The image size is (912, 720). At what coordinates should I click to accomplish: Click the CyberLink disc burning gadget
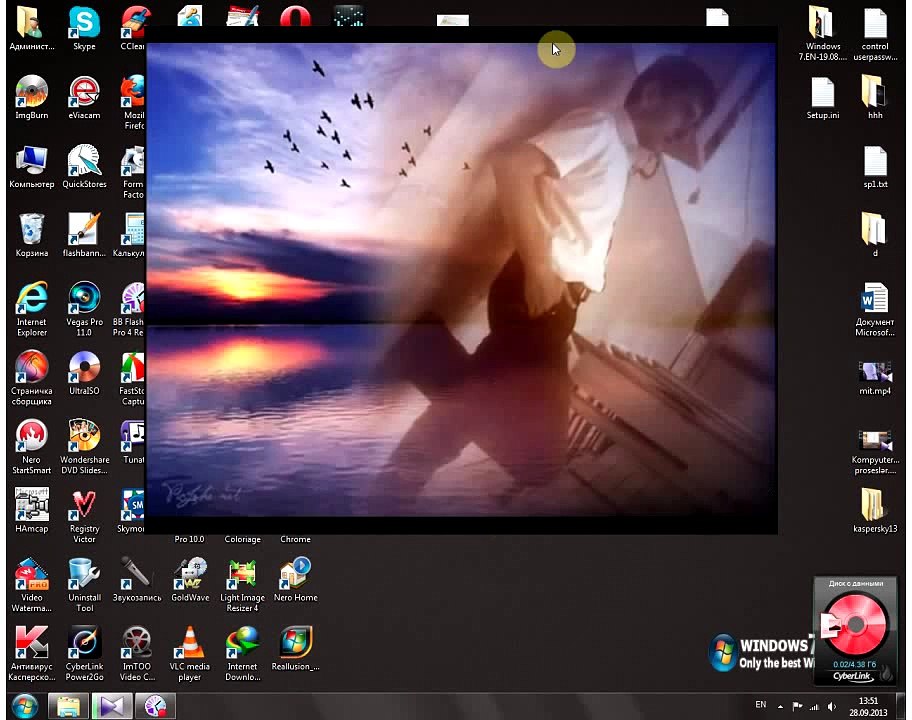click(x=856, y=630)
